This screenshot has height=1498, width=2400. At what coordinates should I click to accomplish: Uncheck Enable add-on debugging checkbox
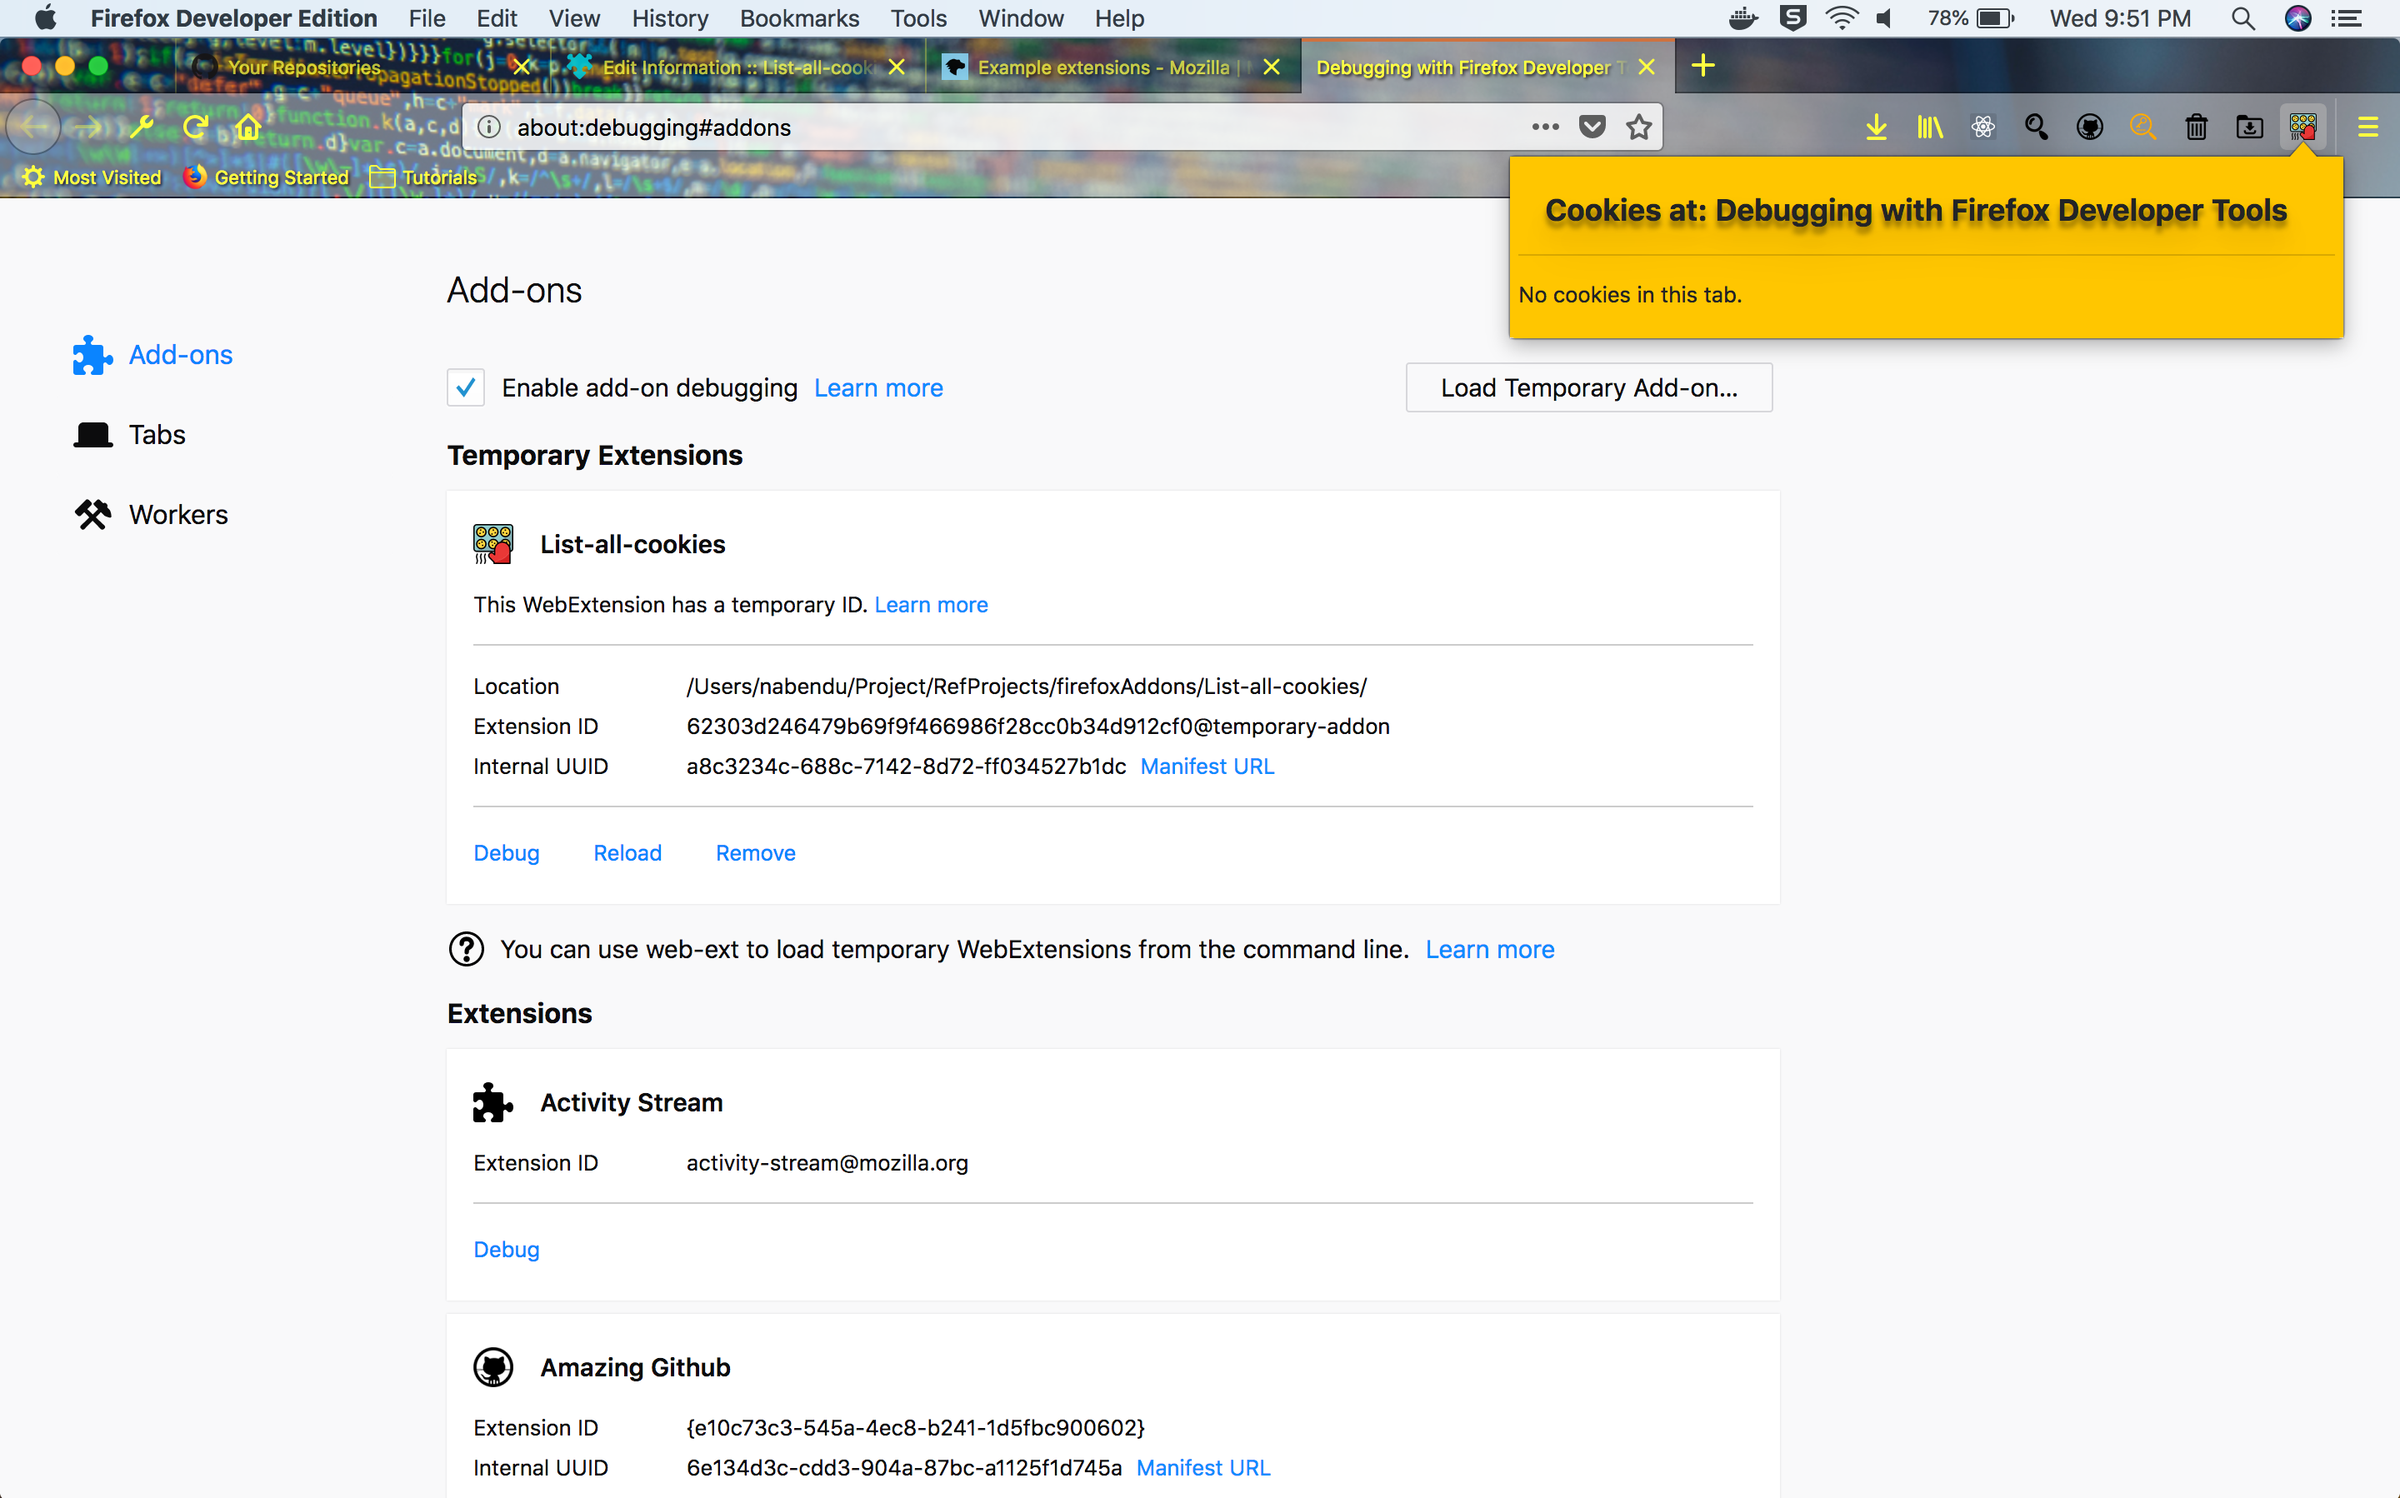click(466, 387)
